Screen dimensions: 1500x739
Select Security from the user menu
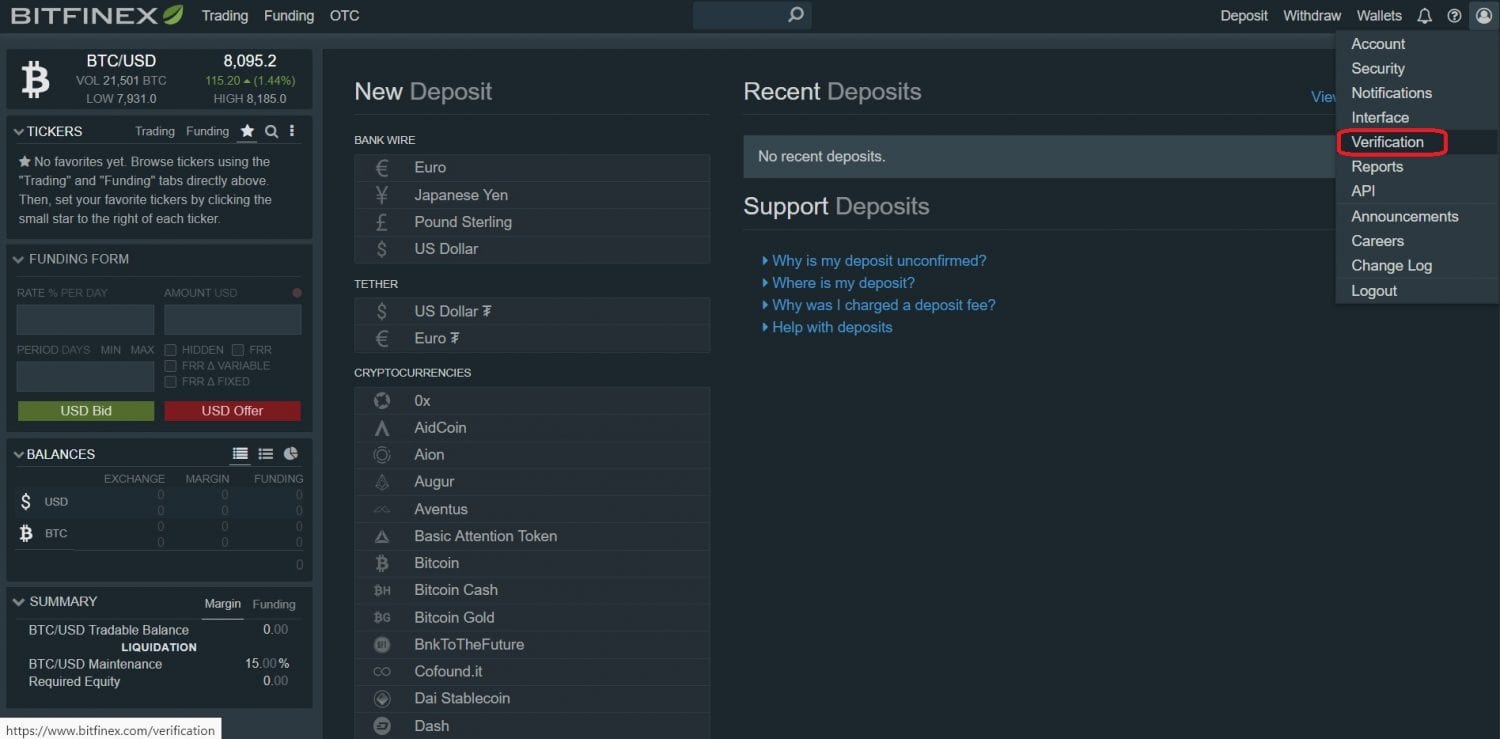(x=1378, y=68)
